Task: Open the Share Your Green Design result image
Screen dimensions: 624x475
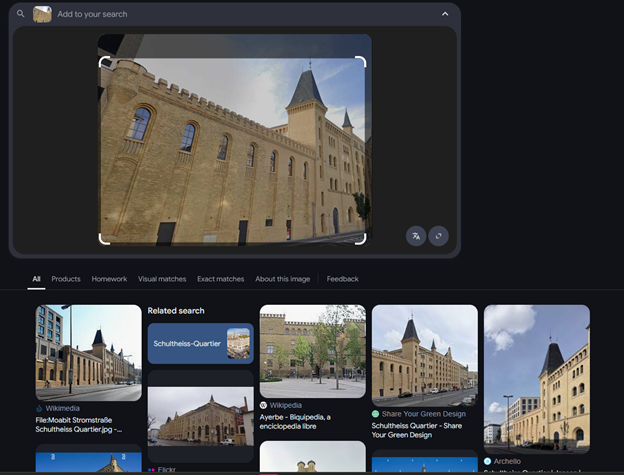Action: [x=425, y=356]
